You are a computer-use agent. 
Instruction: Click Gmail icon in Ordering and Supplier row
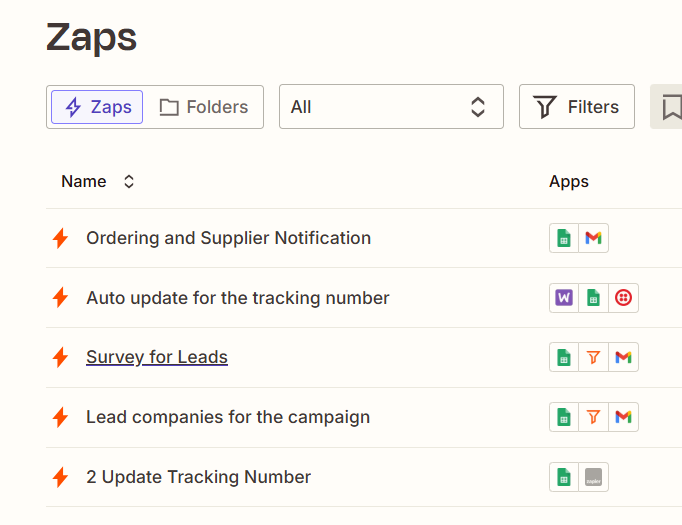[x=594, y=238]
